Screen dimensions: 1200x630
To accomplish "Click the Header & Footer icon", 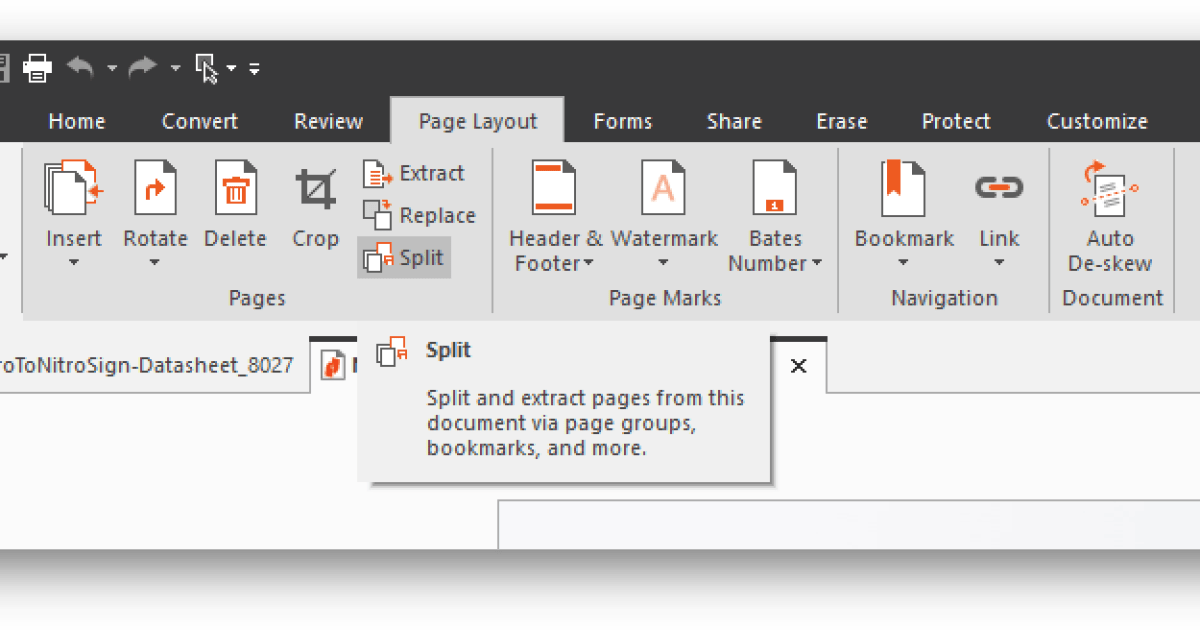I will click(555, 187).
